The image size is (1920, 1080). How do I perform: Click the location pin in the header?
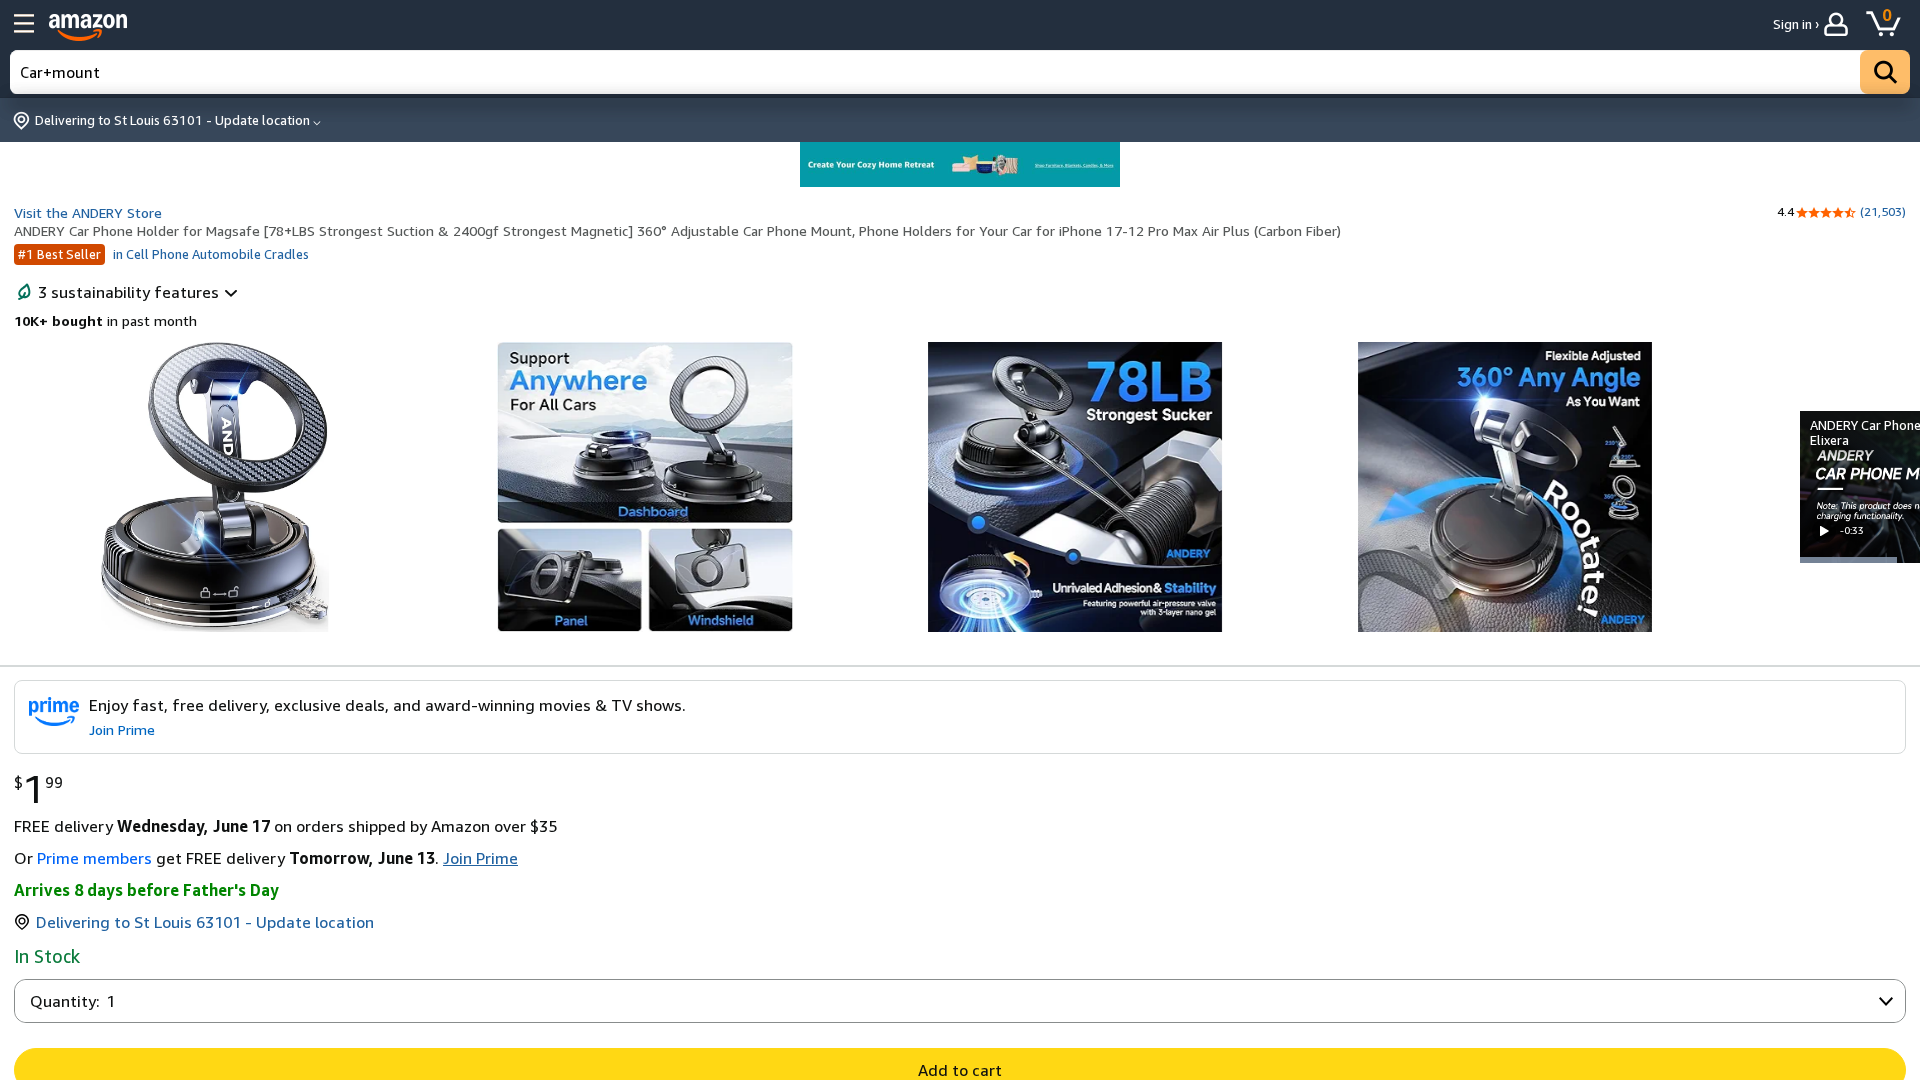click(x=21, y=121)
